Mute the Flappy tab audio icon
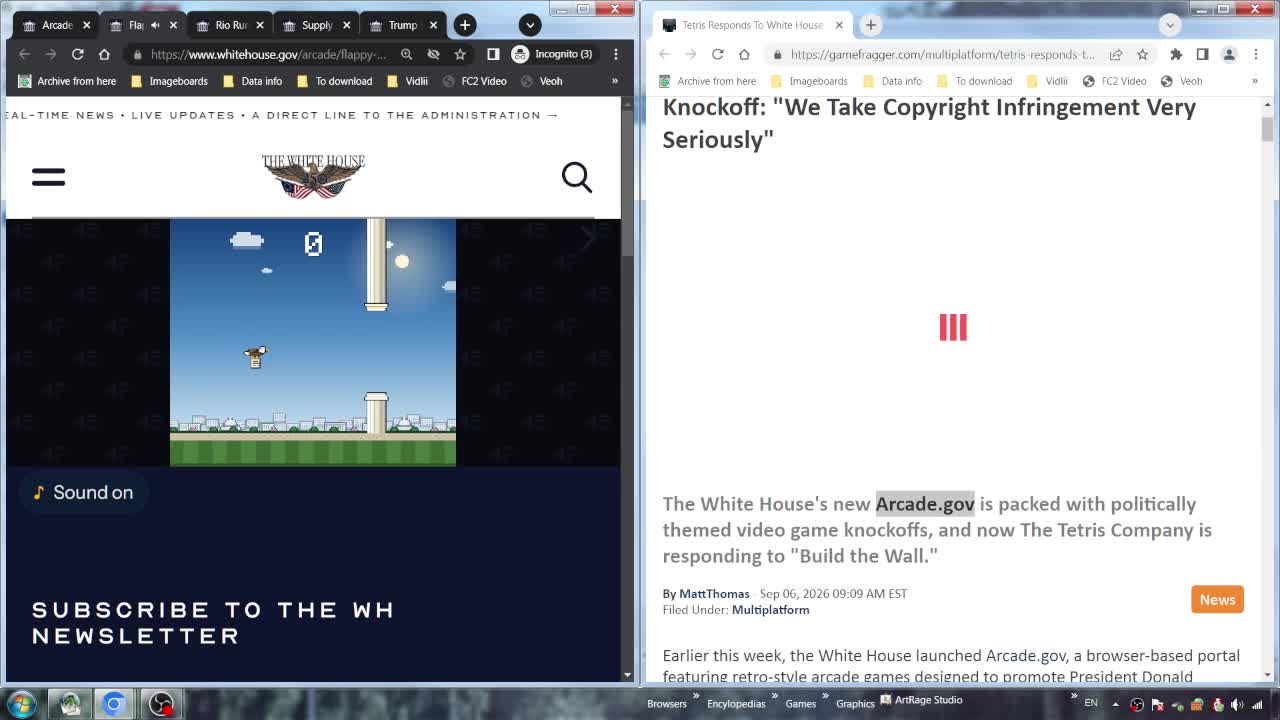The image size is (1280, 720). pos(155,25)
